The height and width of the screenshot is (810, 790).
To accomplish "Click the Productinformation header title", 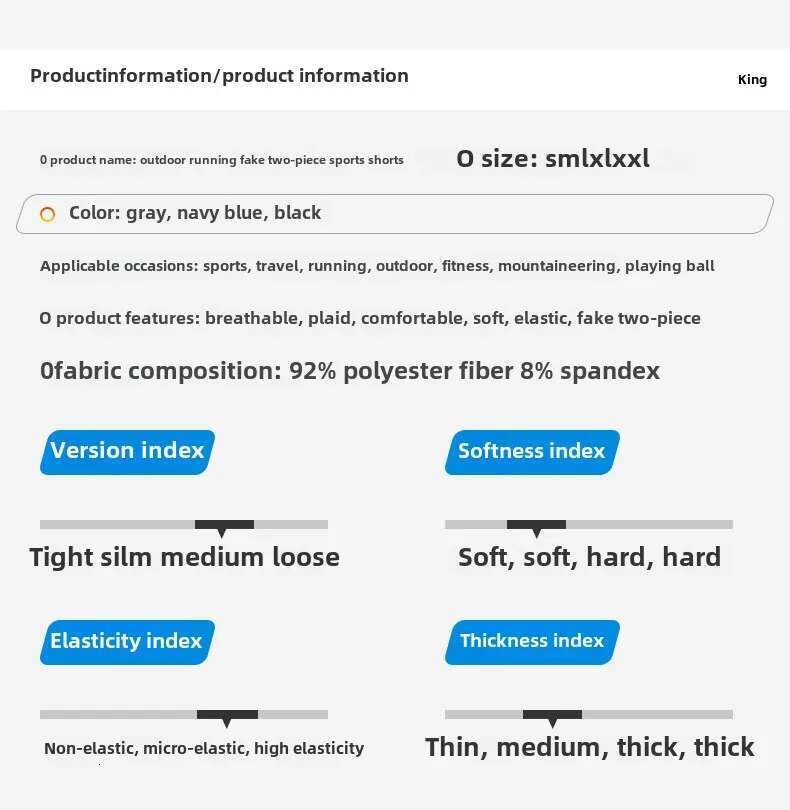I will 220,76.
